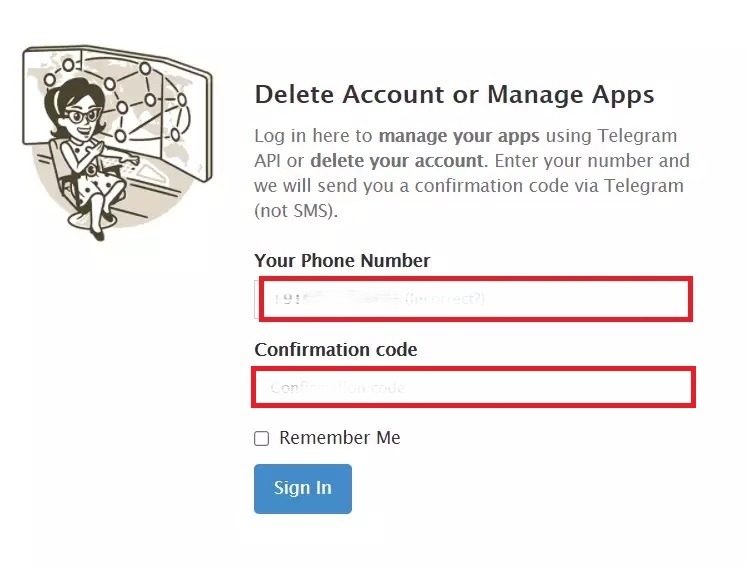Click the Your Phone Number input field

coord(475,299)
